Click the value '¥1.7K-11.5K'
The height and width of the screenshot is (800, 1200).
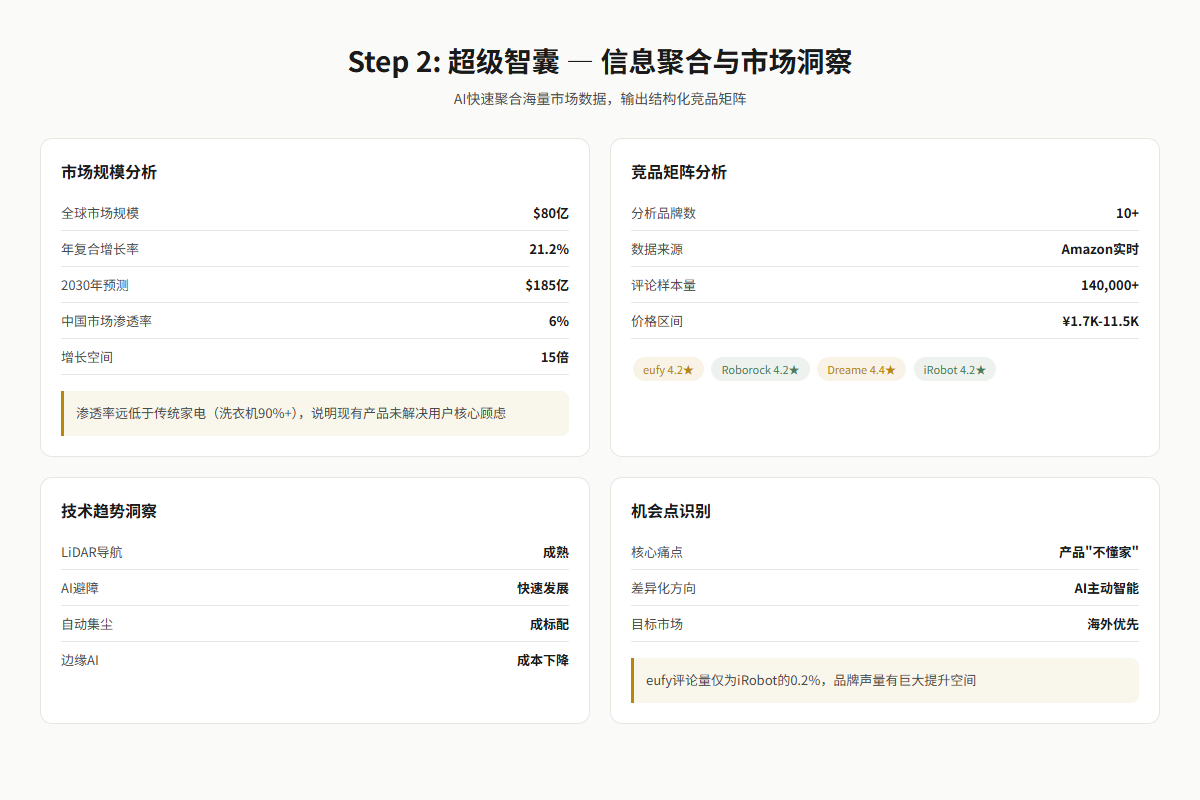(x=1100, y=321)
